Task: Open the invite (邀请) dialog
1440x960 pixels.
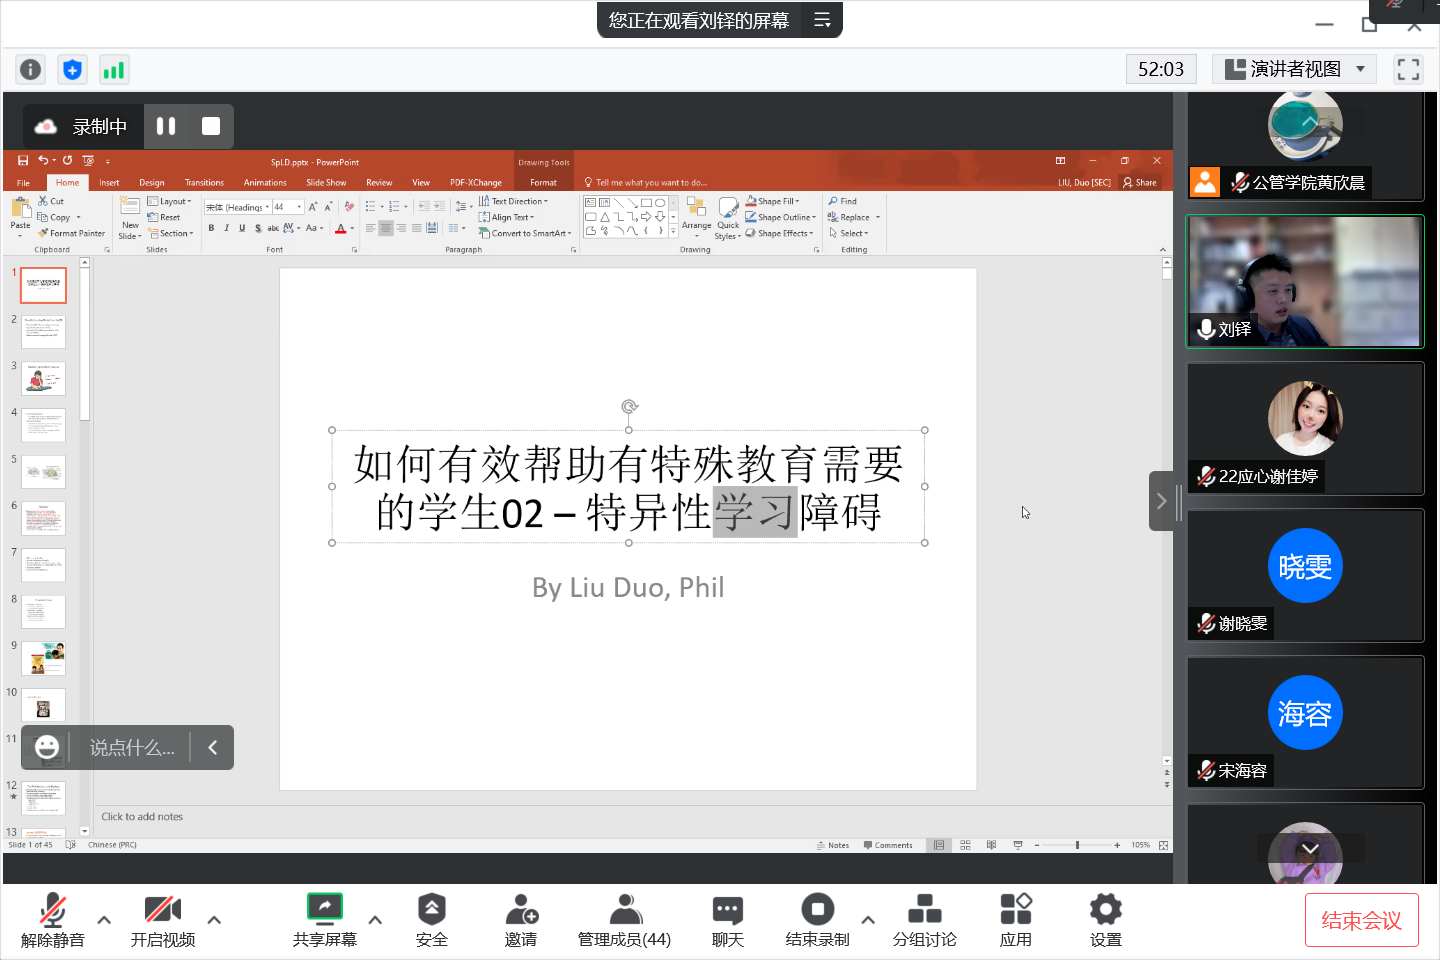Action: point(521,920)
